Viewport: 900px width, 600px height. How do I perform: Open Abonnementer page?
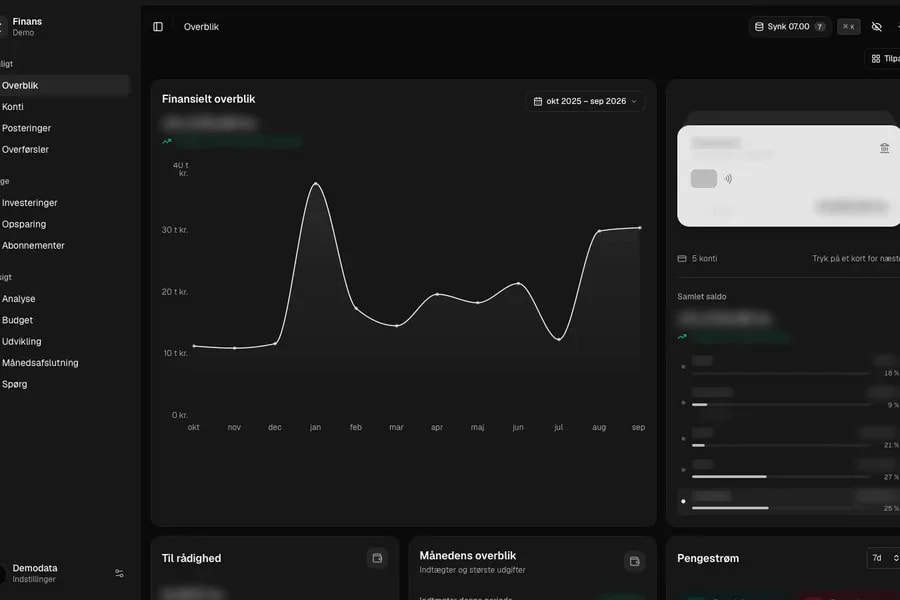(x=64, y=245)
